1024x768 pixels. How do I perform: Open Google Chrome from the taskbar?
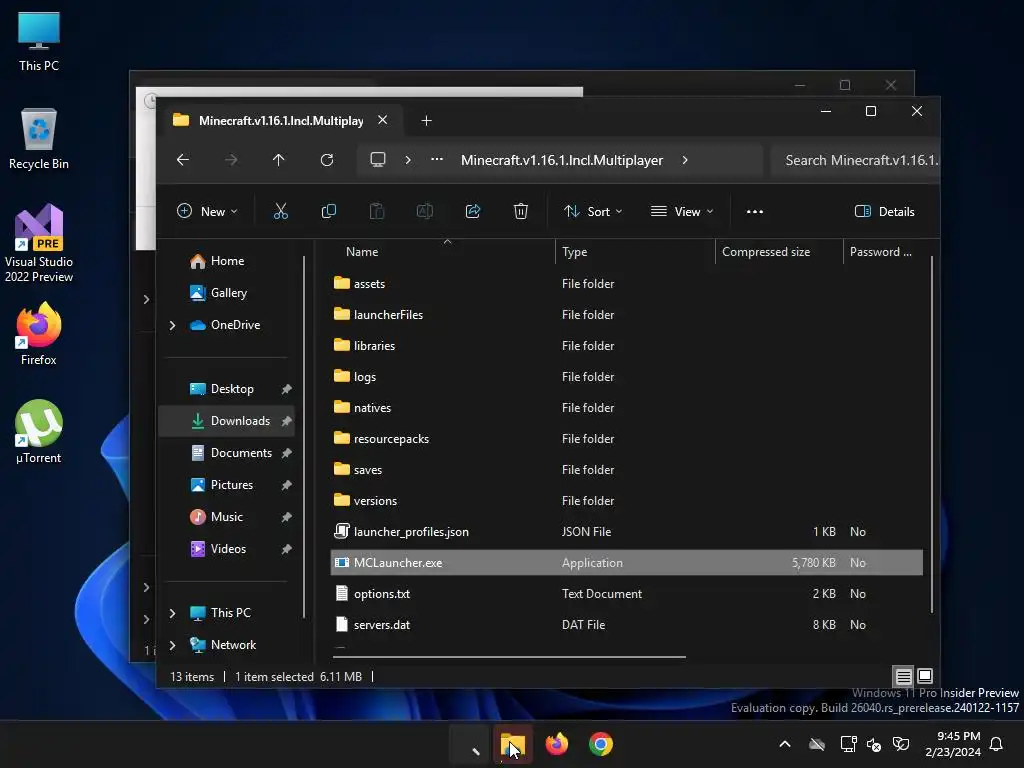tap(601, 744)
